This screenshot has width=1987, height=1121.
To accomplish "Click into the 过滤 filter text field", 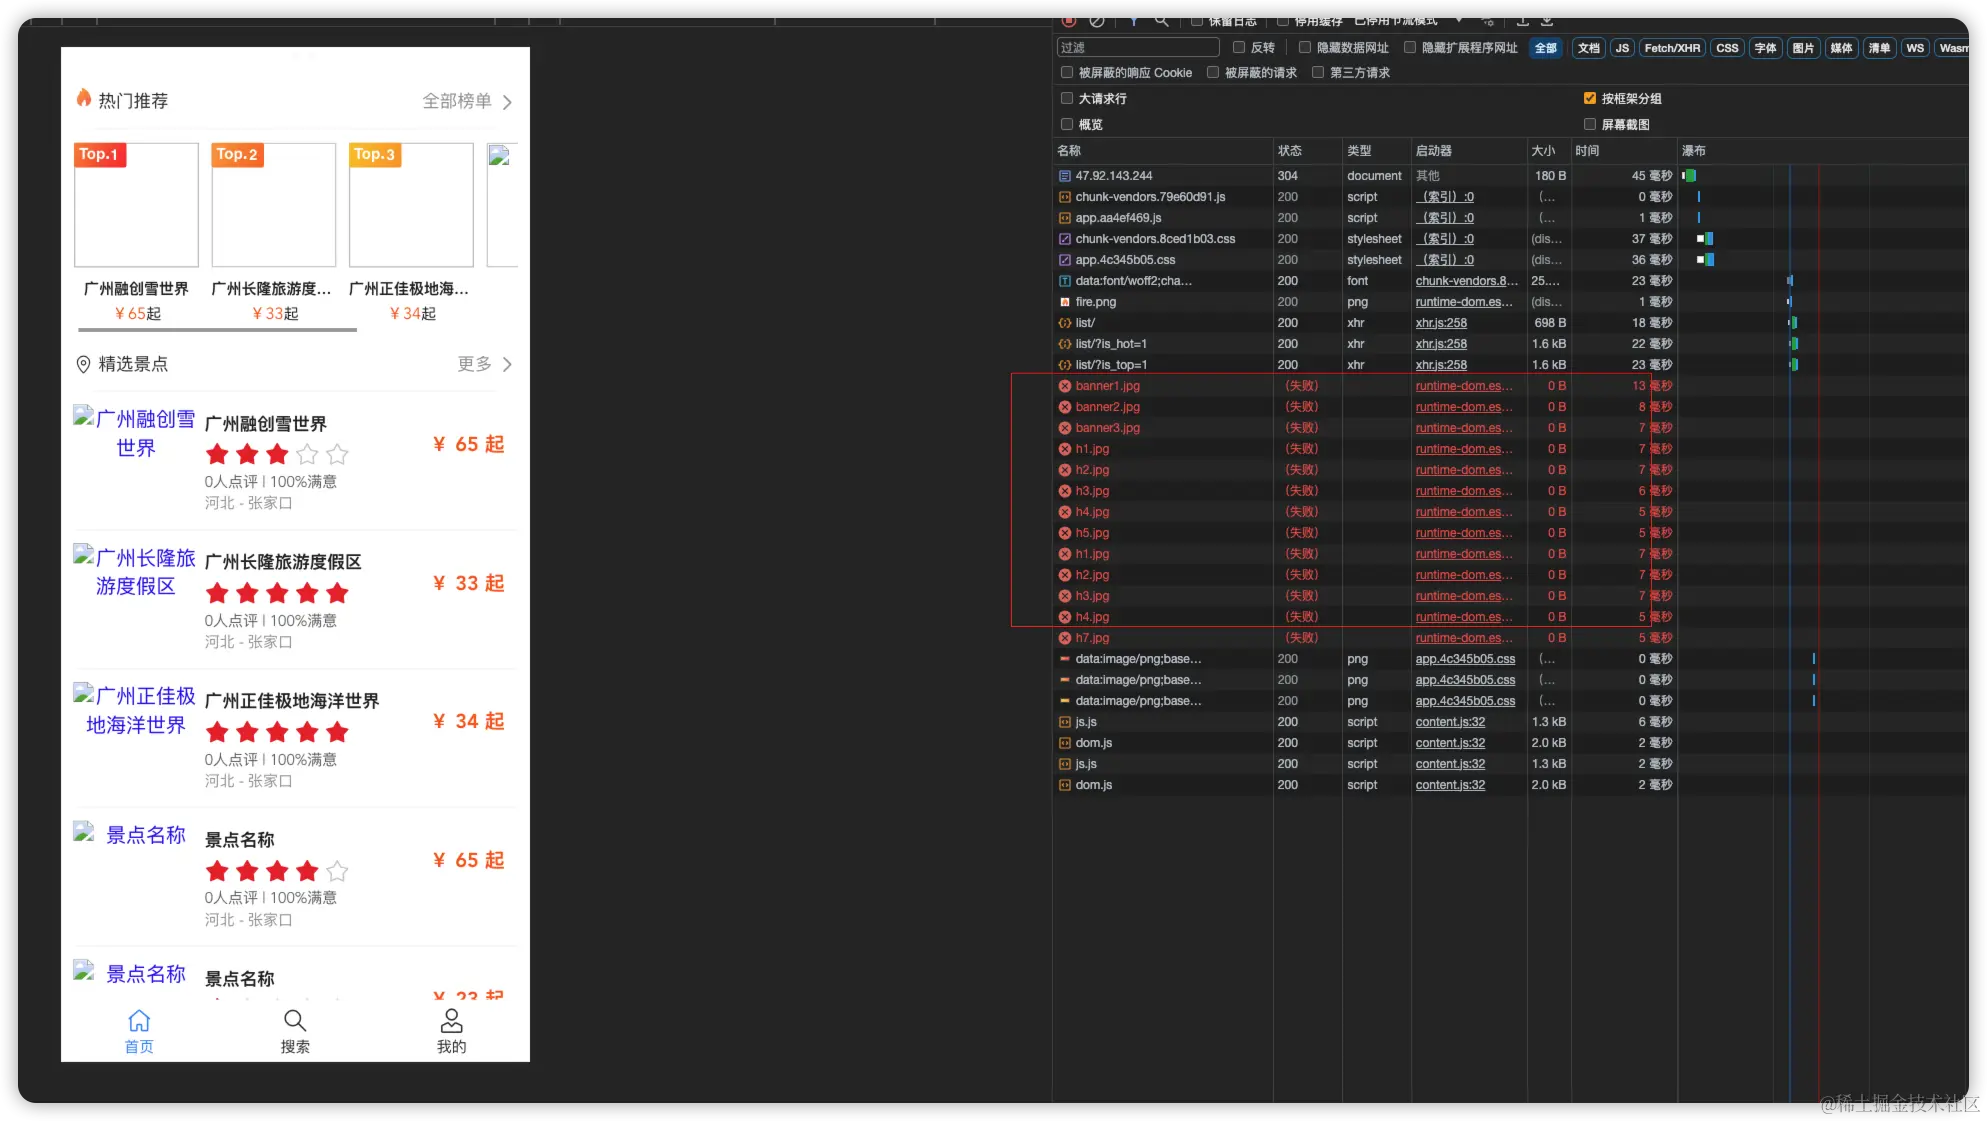I will 1137,47.
